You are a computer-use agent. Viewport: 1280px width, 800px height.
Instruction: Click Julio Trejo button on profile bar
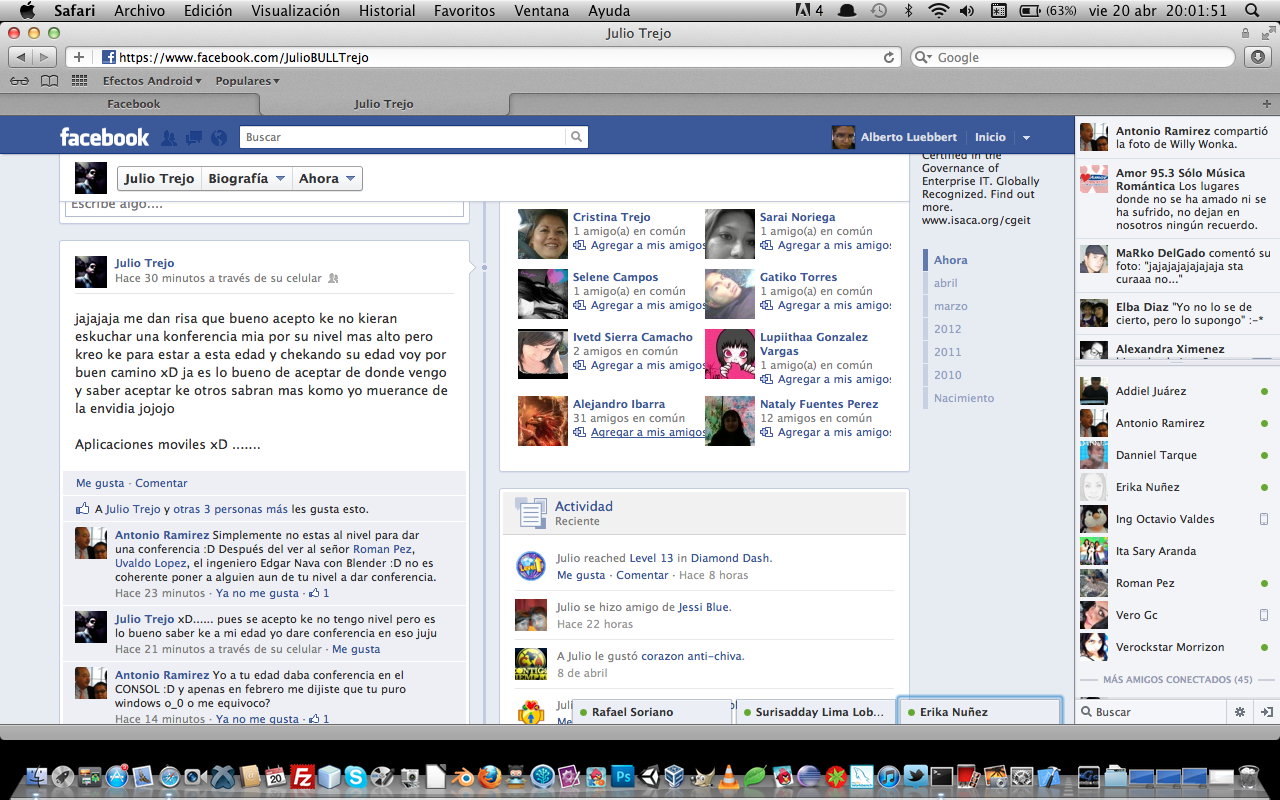[x=159, y=178]
